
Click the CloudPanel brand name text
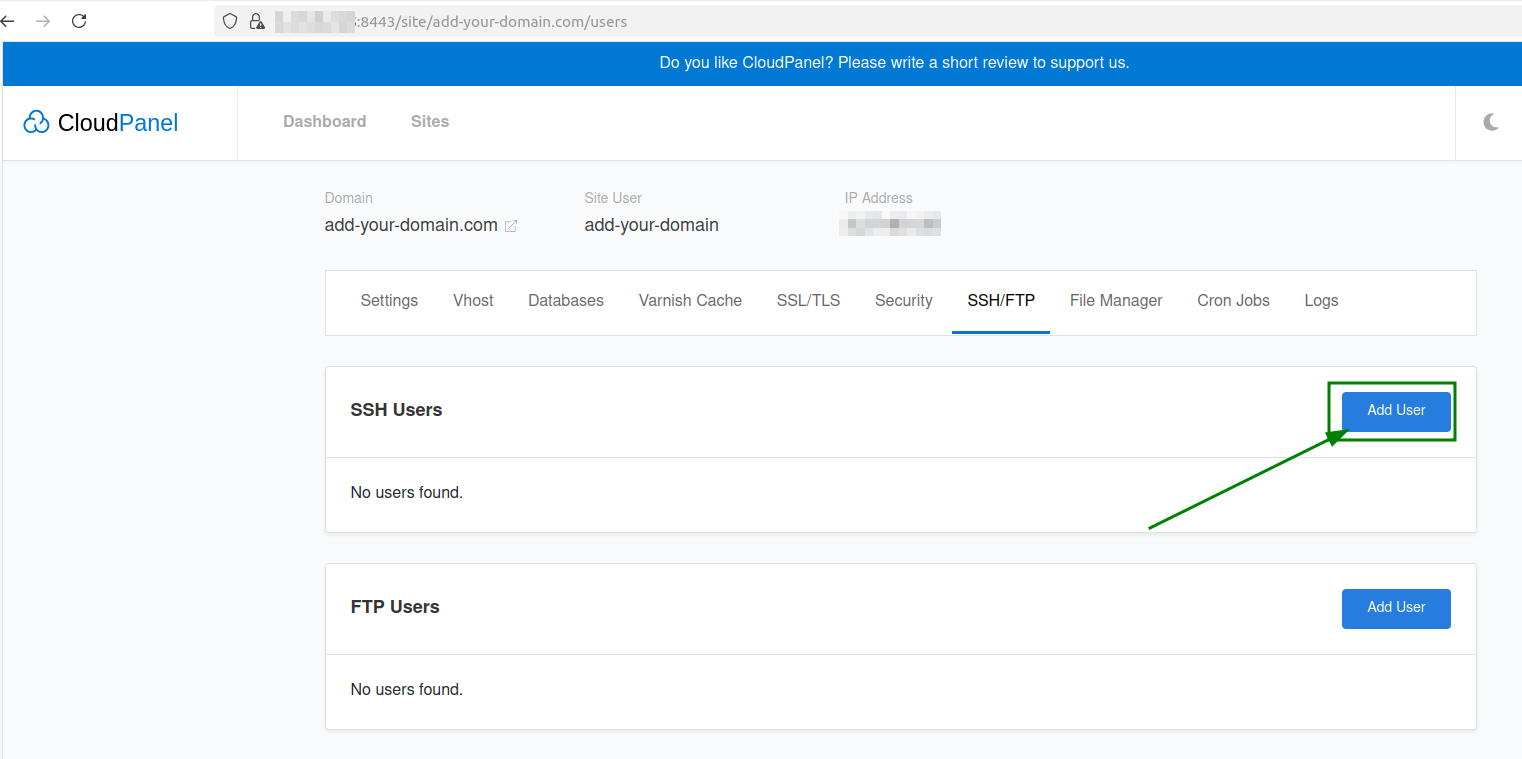118,123
